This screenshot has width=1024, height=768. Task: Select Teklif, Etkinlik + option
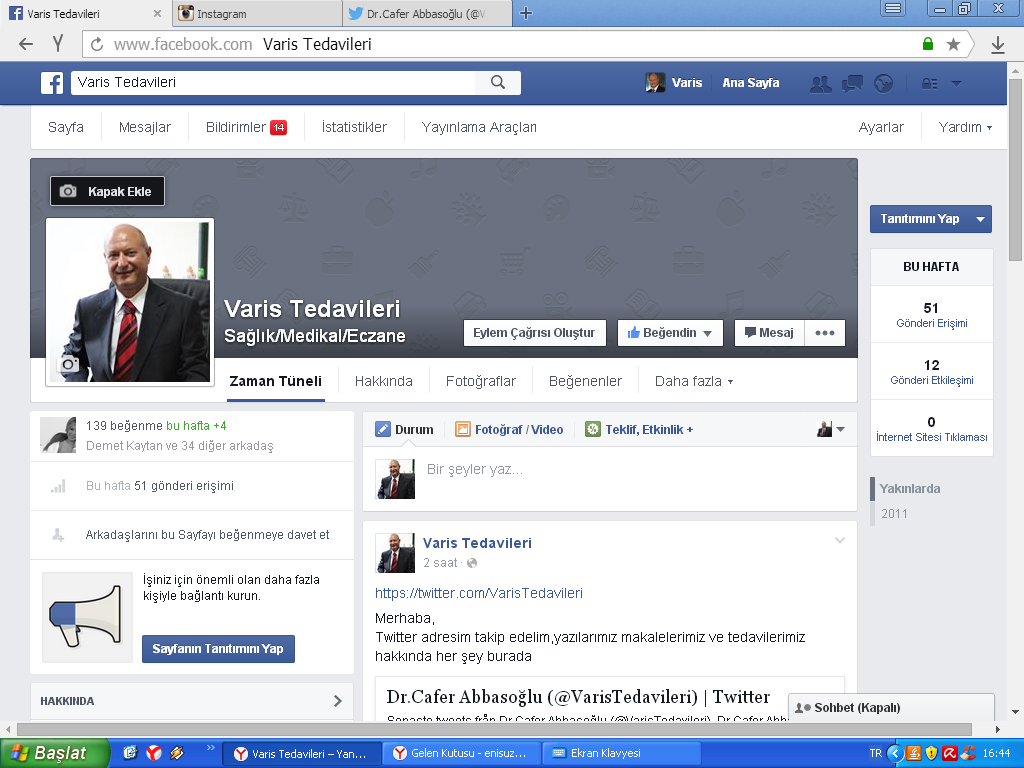click(x=639, y=429)
